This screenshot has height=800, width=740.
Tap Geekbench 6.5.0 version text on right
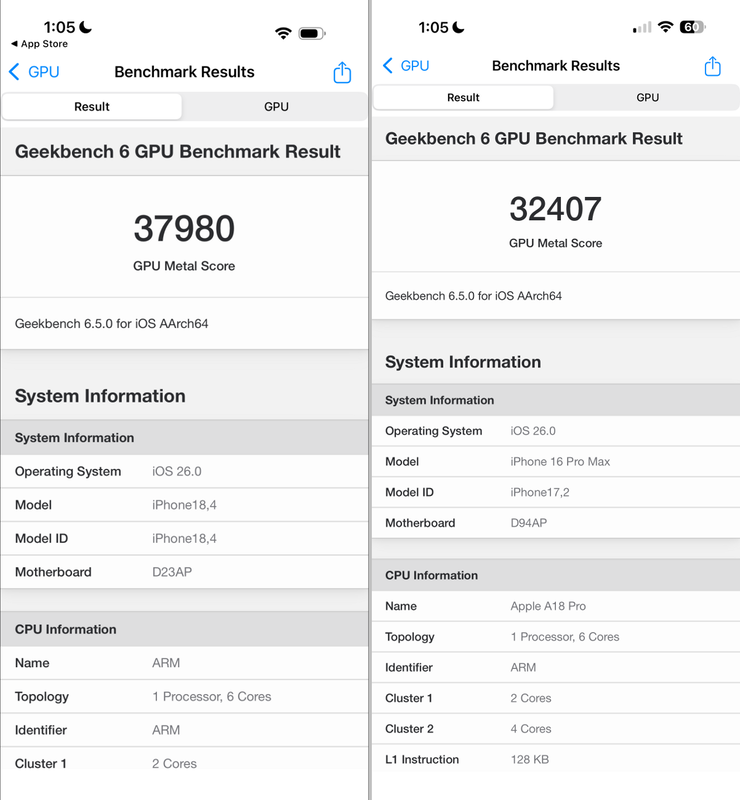(473, 296)
